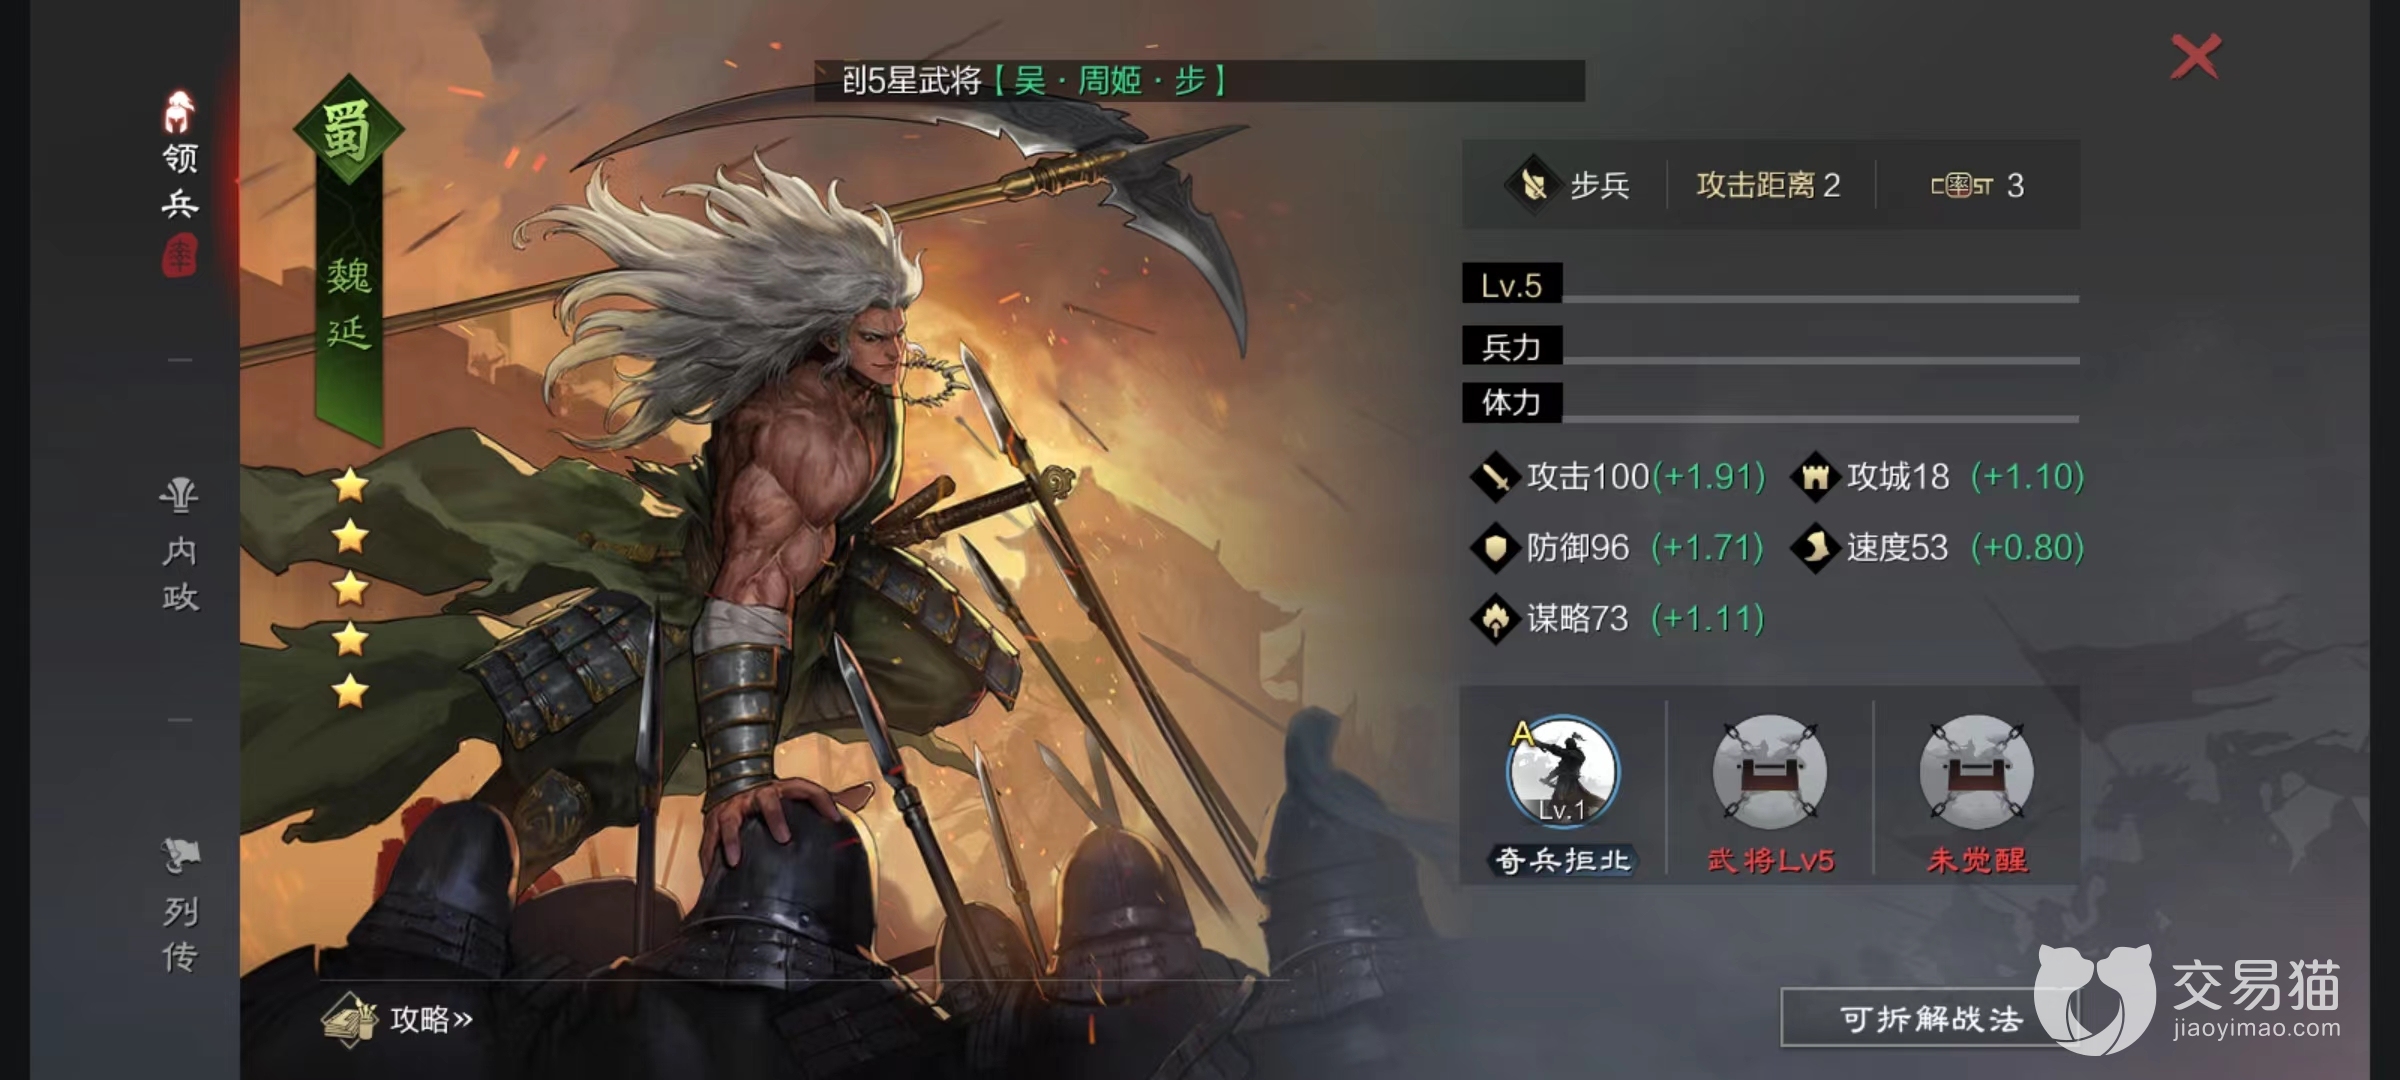
Task: Tap the Lv.5 experience bar
Action: (x=1770, y=286)
